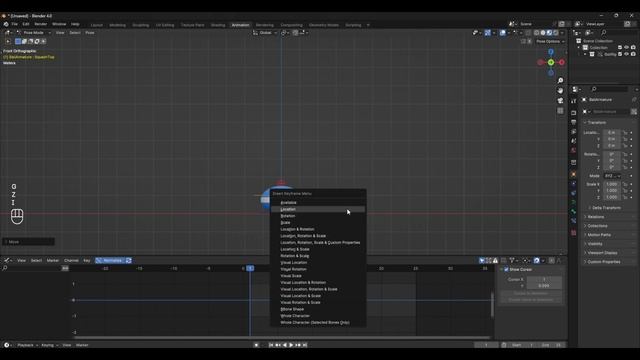Pick Location, Rotation & Scale keyframe entry

coord(318,236)
